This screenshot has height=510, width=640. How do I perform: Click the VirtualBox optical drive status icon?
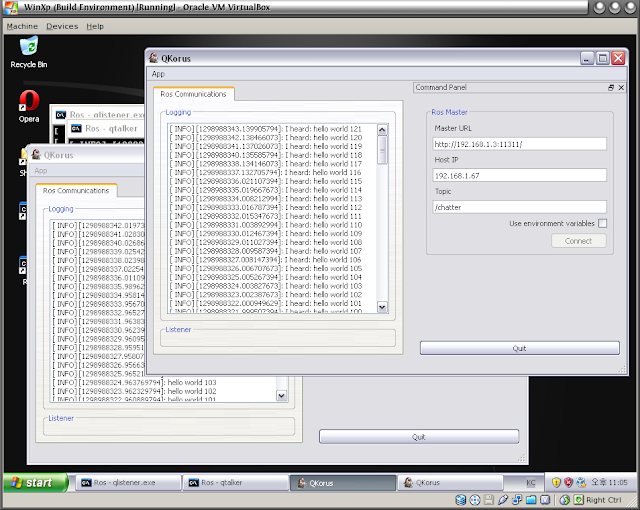[475, 500]
